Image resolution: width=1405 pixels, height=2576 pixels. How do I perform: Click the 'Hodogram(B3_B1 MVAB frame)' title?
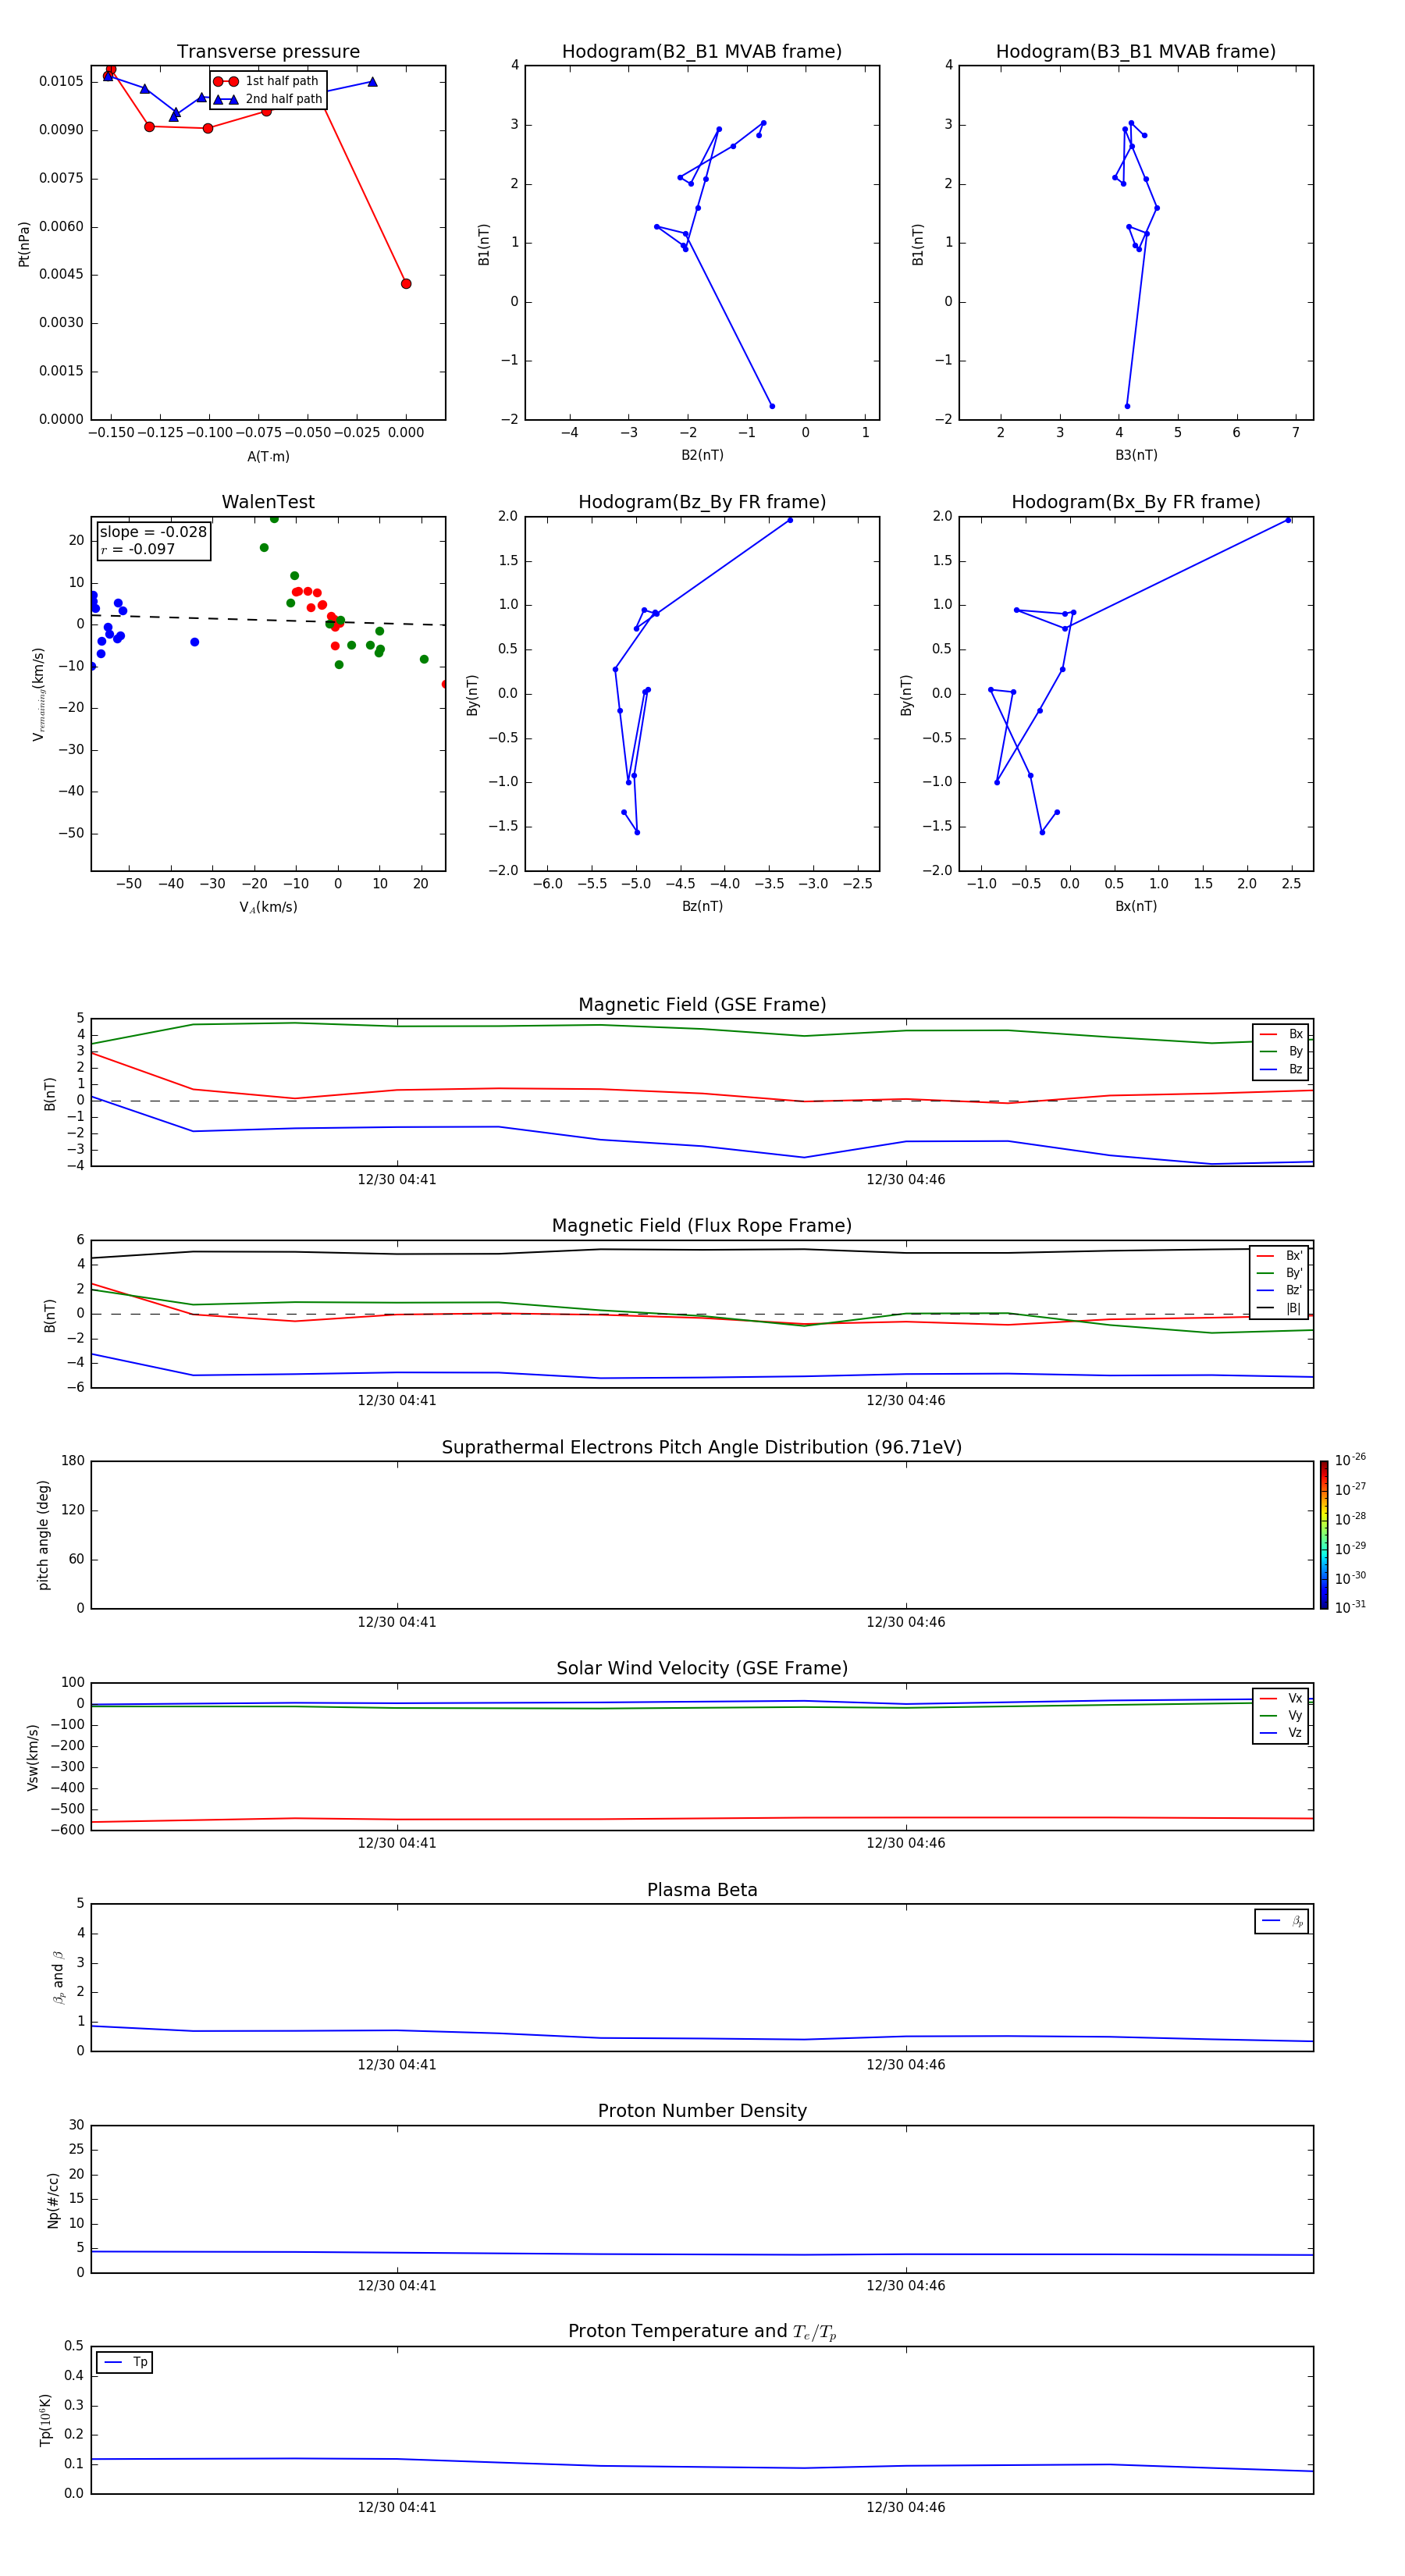(1136, 52)
